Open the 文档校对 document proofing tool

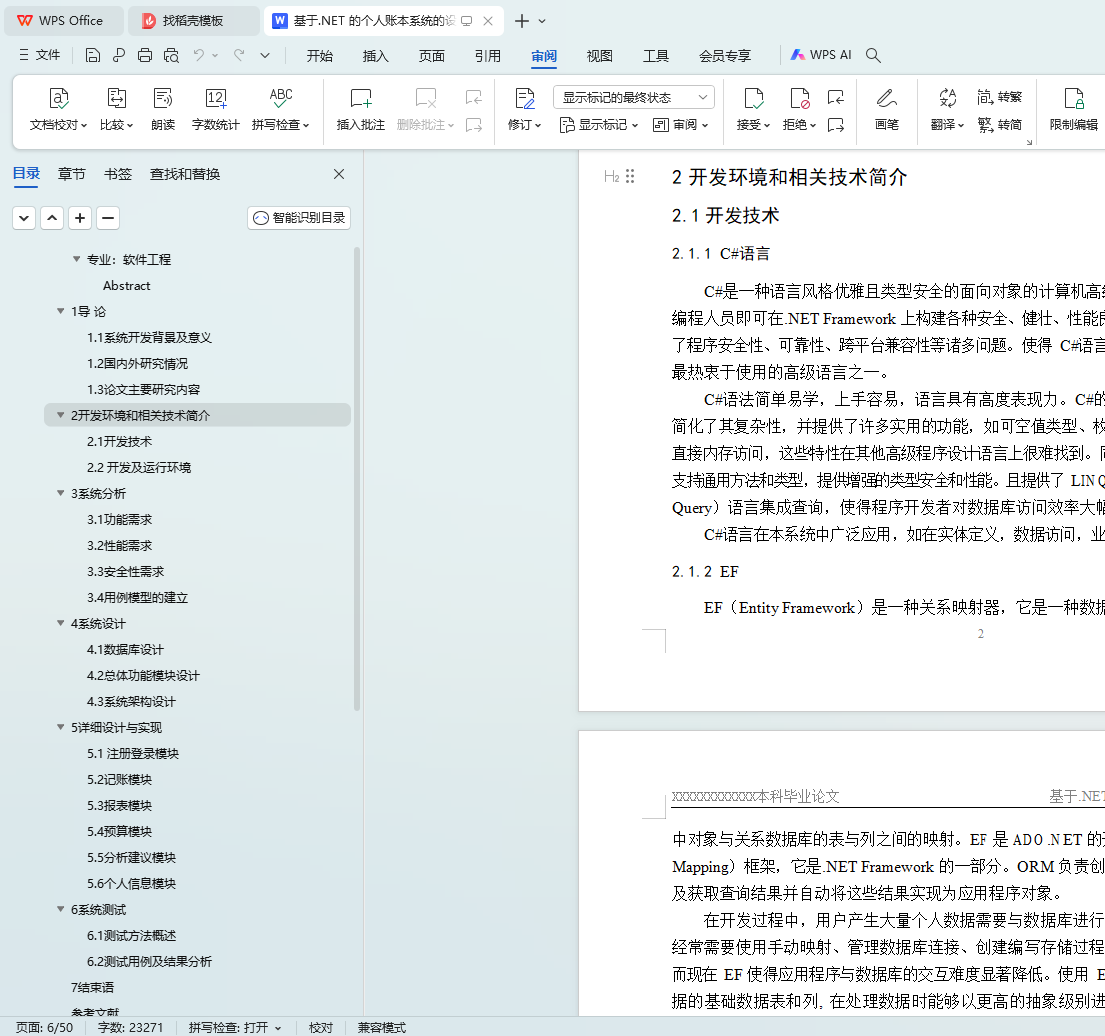58,109
